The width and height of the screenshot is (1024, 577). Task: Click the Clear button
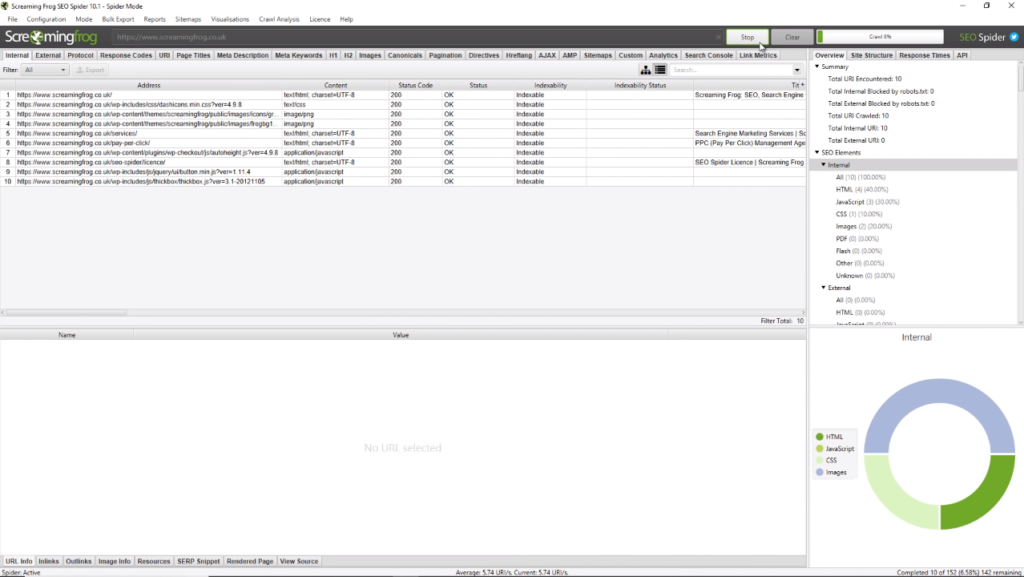(792, 37)
